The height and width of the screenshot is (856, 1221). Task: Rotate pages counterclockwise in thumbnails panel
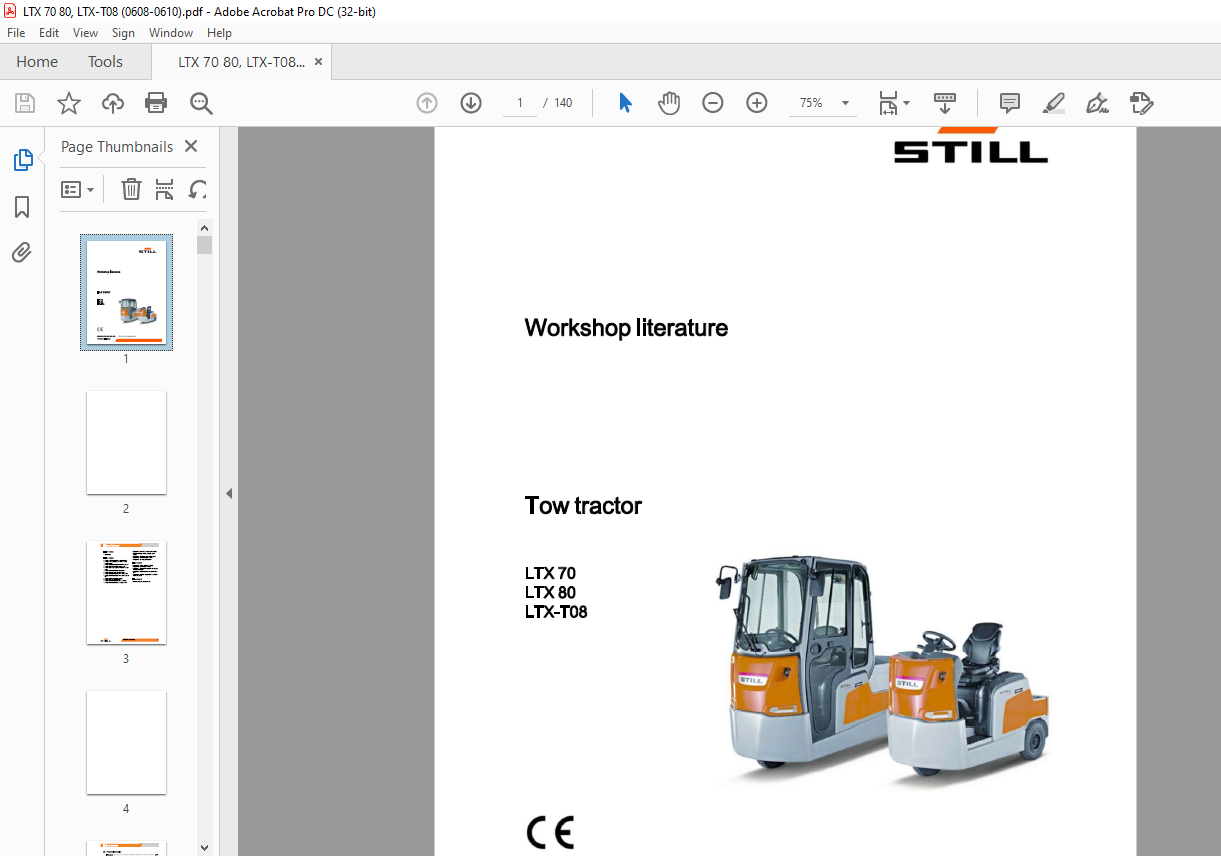[198, 189]
